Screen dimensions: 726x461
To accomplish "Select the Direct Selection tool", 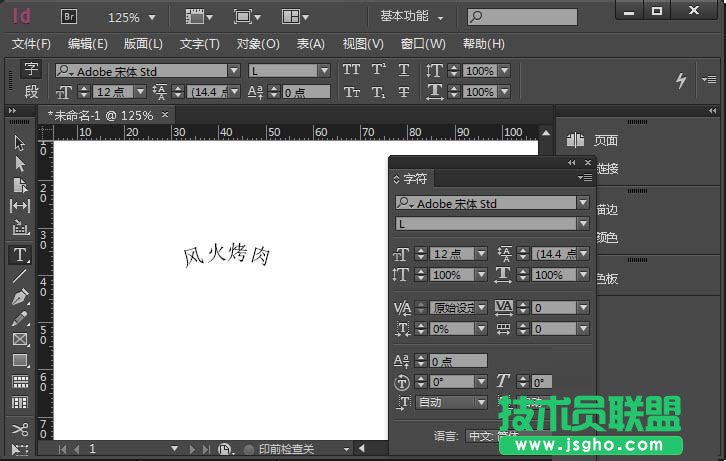I will [x=19, y=164].
